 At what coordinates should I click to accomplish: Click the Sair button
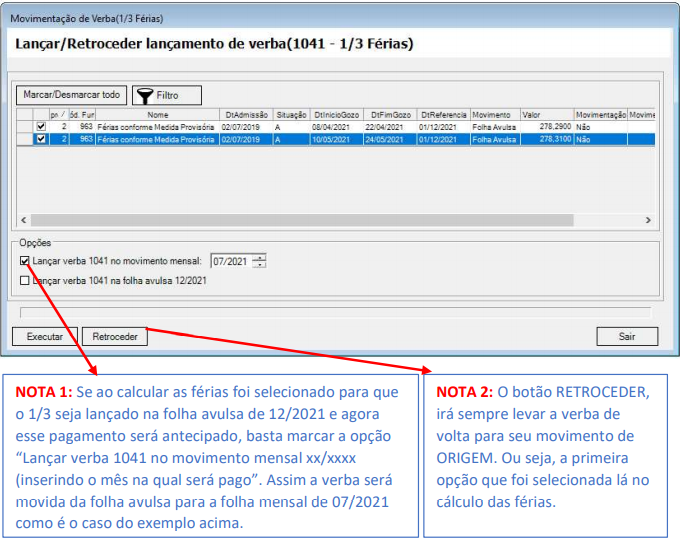(627, 336)
